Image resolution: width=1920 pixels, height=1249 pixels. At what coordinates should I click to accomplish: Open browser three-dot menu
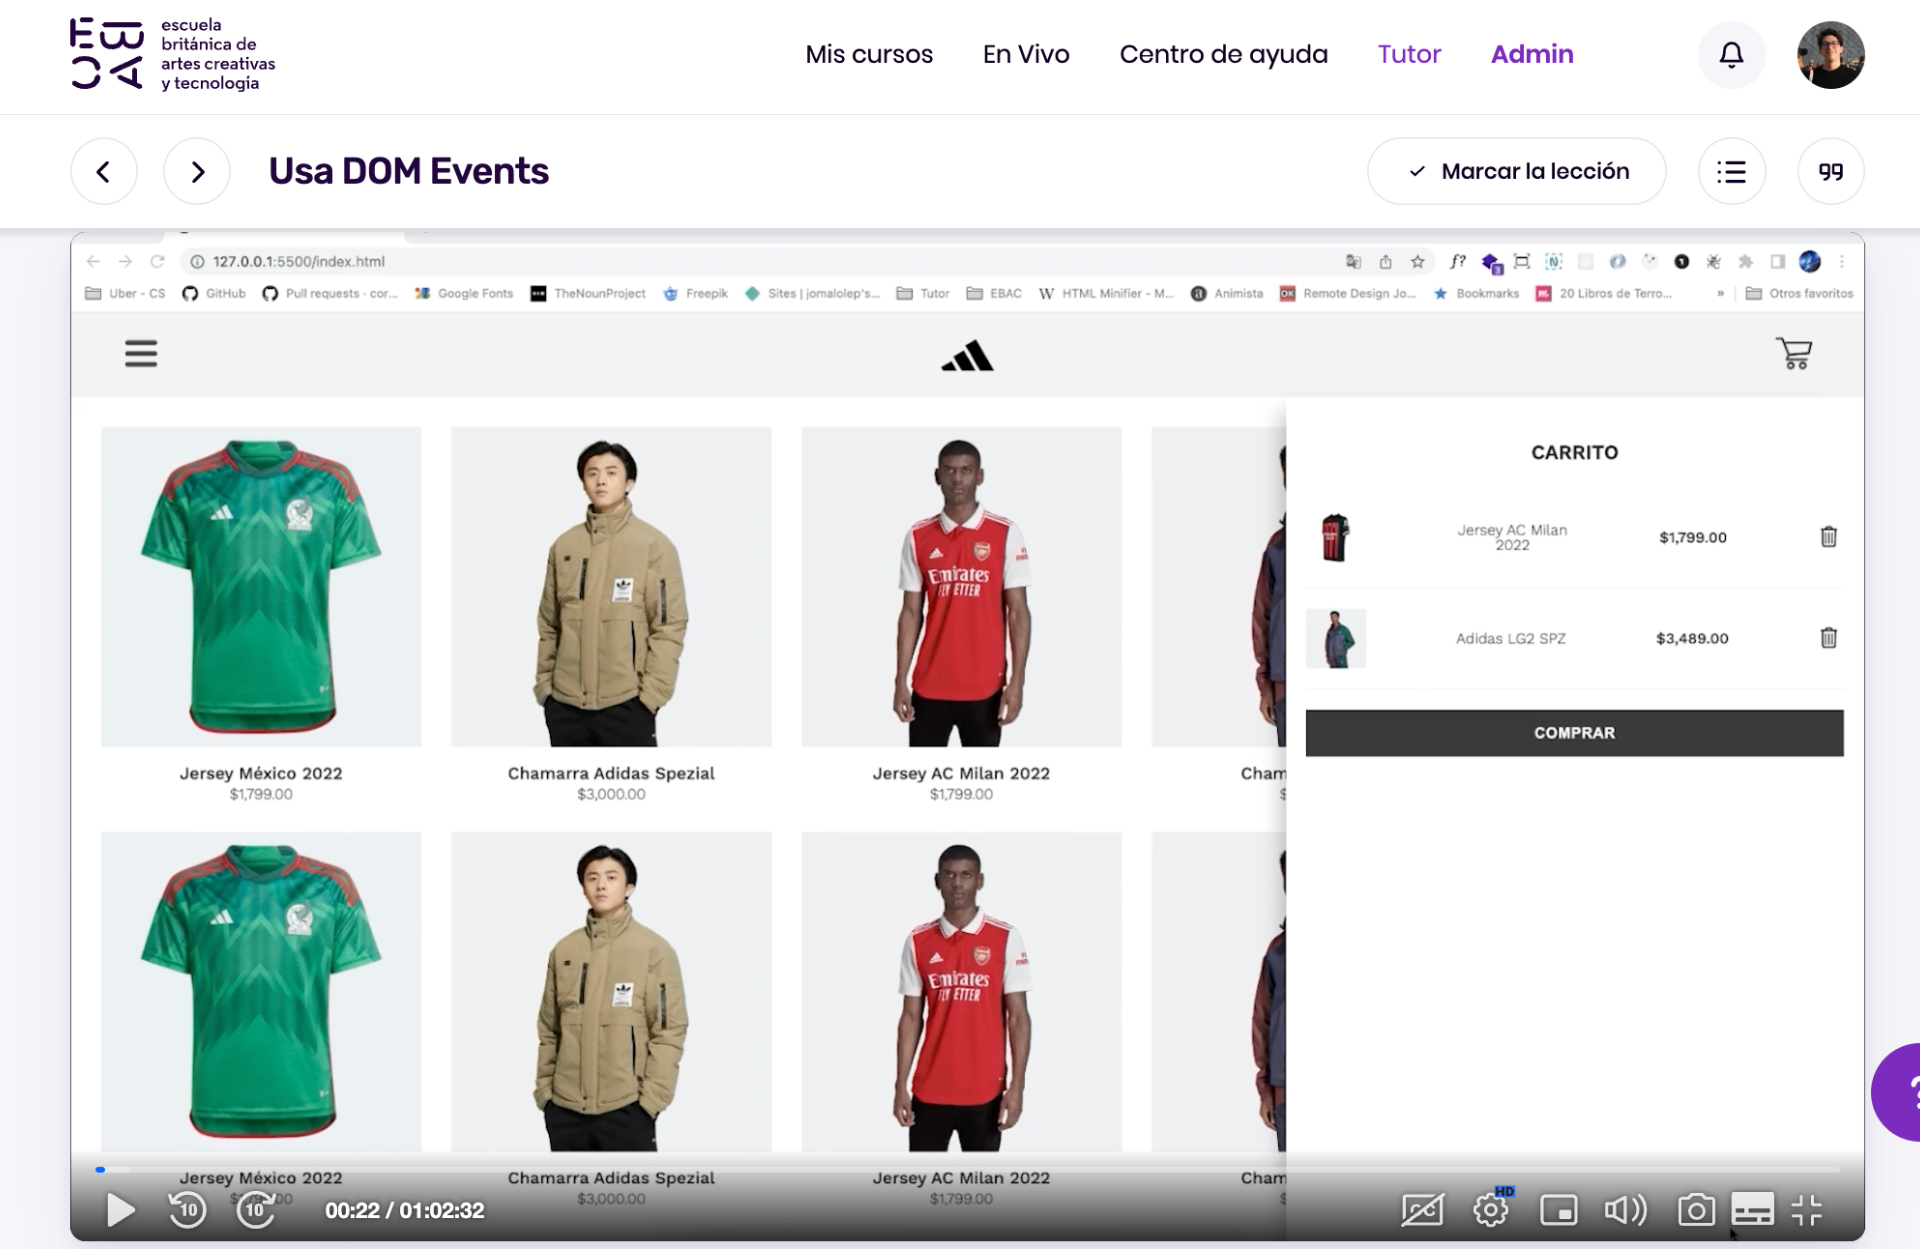1842,262
